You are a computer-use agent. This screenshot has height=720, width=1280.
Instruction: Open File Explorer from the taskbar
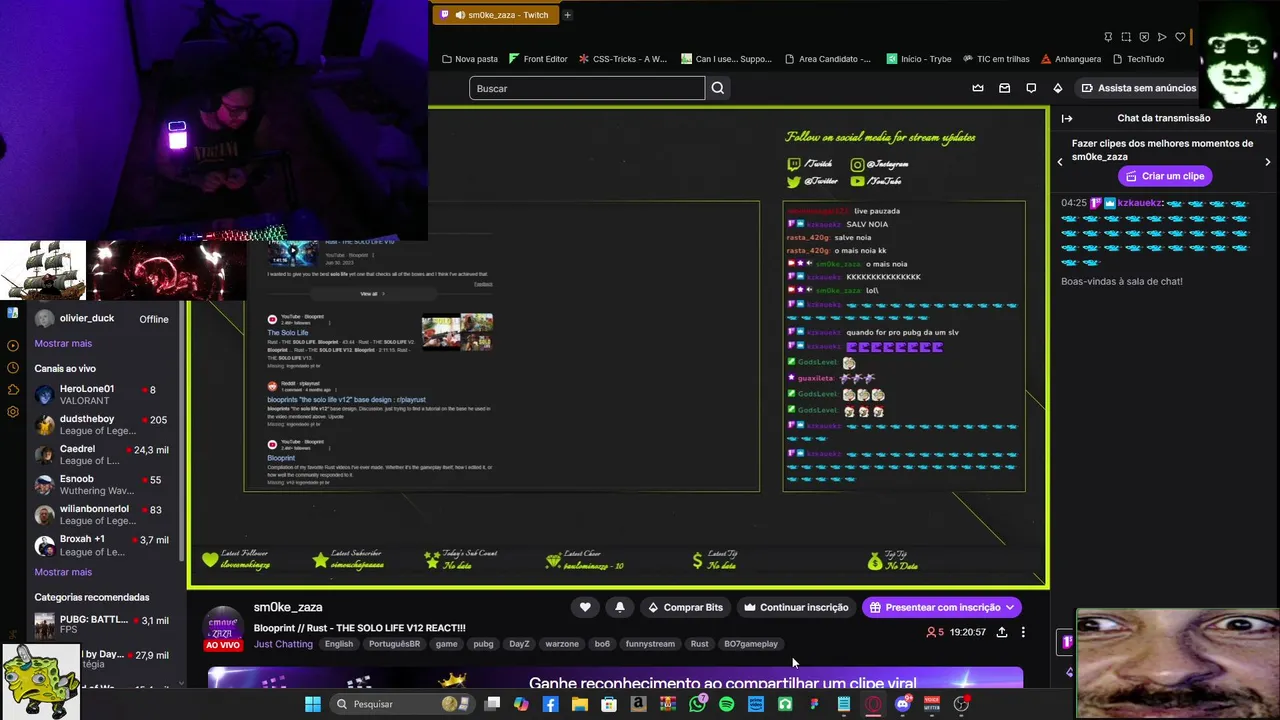pyautogui.click(x=579, y=704)
